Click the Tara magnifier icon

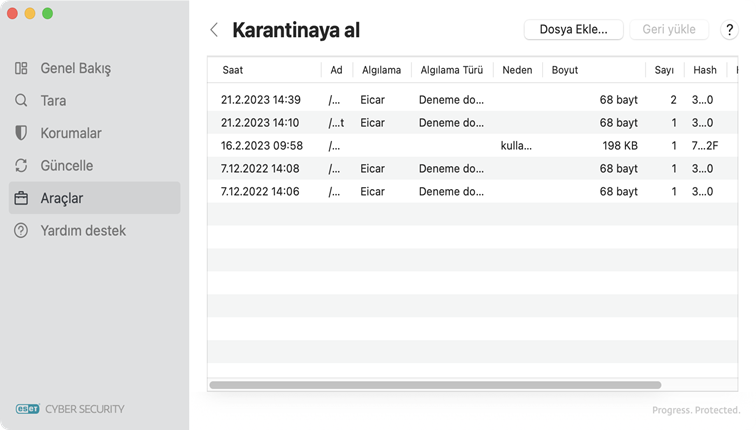[x=21, y=101]
